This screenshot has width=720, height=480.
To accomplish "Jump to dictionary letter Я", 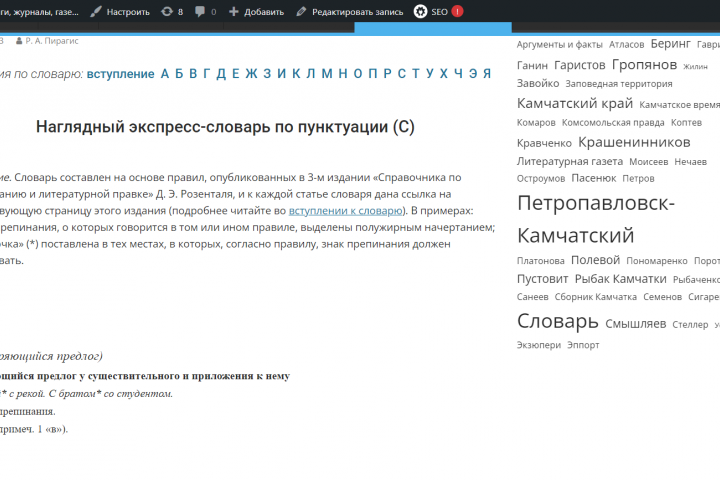I will tap(487, 73).
